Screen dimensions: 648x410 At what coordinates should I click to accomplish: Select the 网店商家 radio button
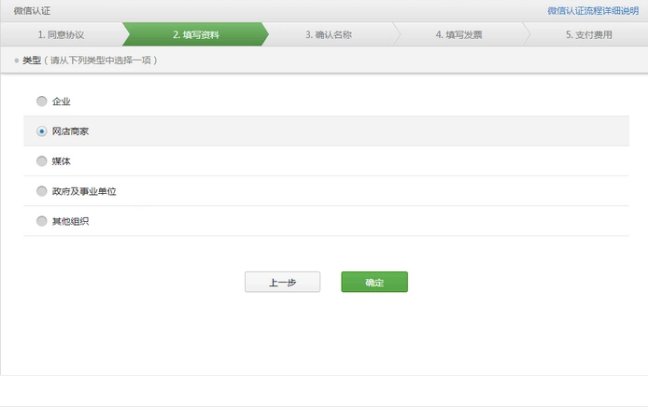(x=41, y=131)
